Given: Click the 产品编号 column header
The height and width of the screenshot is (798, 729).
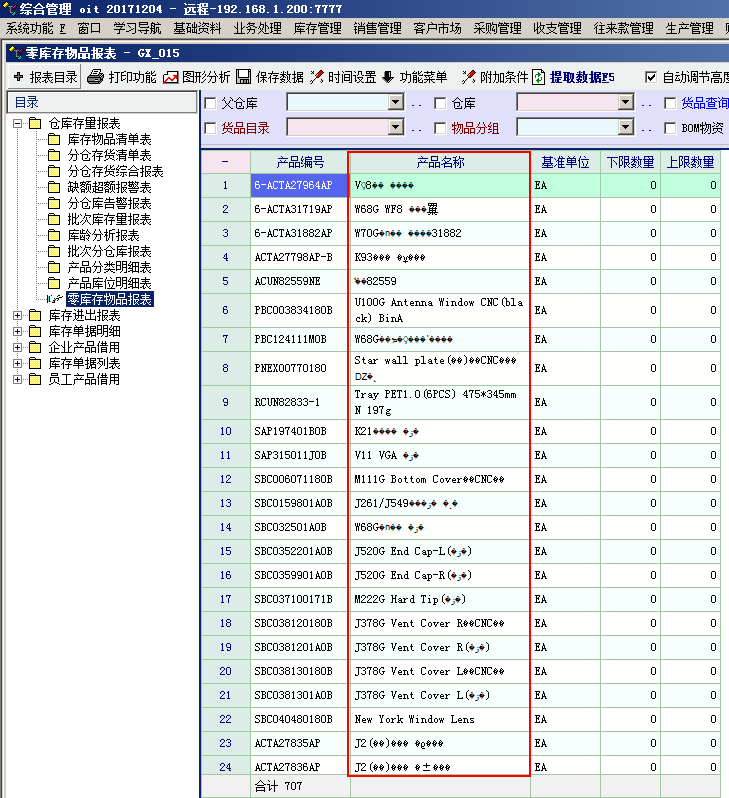Looking at the screenshot, I should 300,162.
